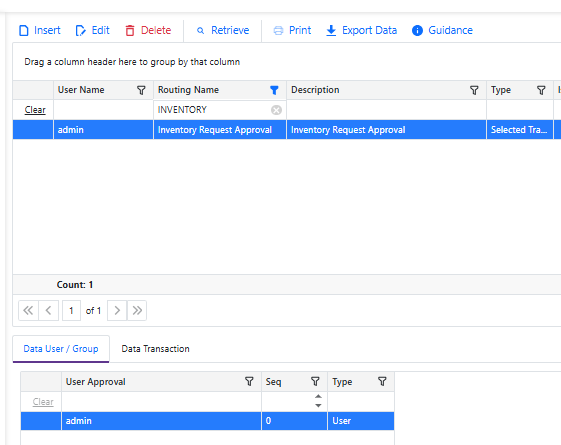Sort by Seq column header

pos(273,382)
